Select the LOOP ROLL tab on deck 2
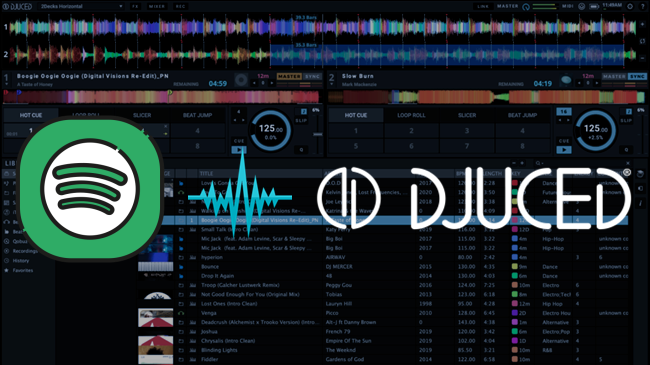The width and height of the screenshot is (650, 365). [x=411, y=115]
